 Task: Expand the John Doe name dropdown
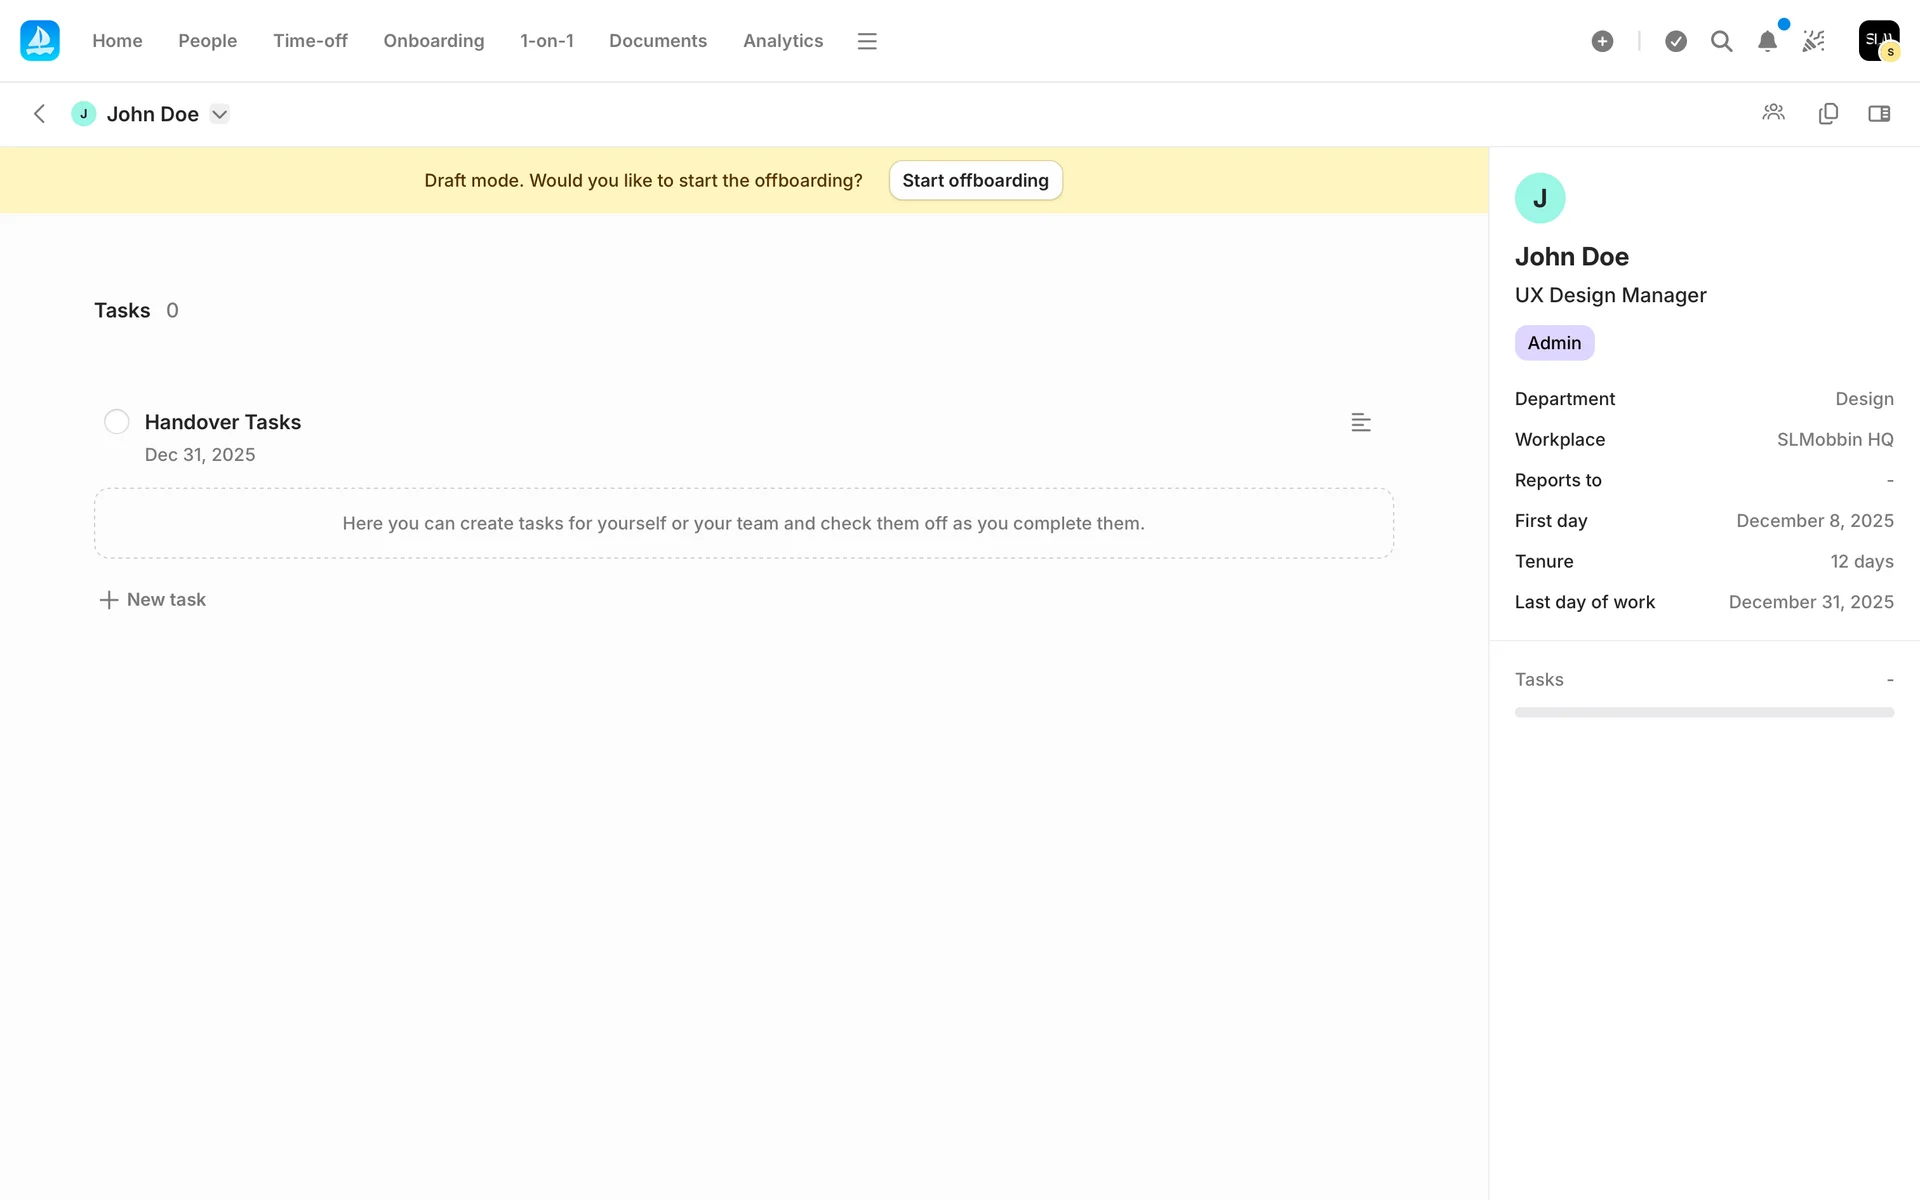[220, 114]
